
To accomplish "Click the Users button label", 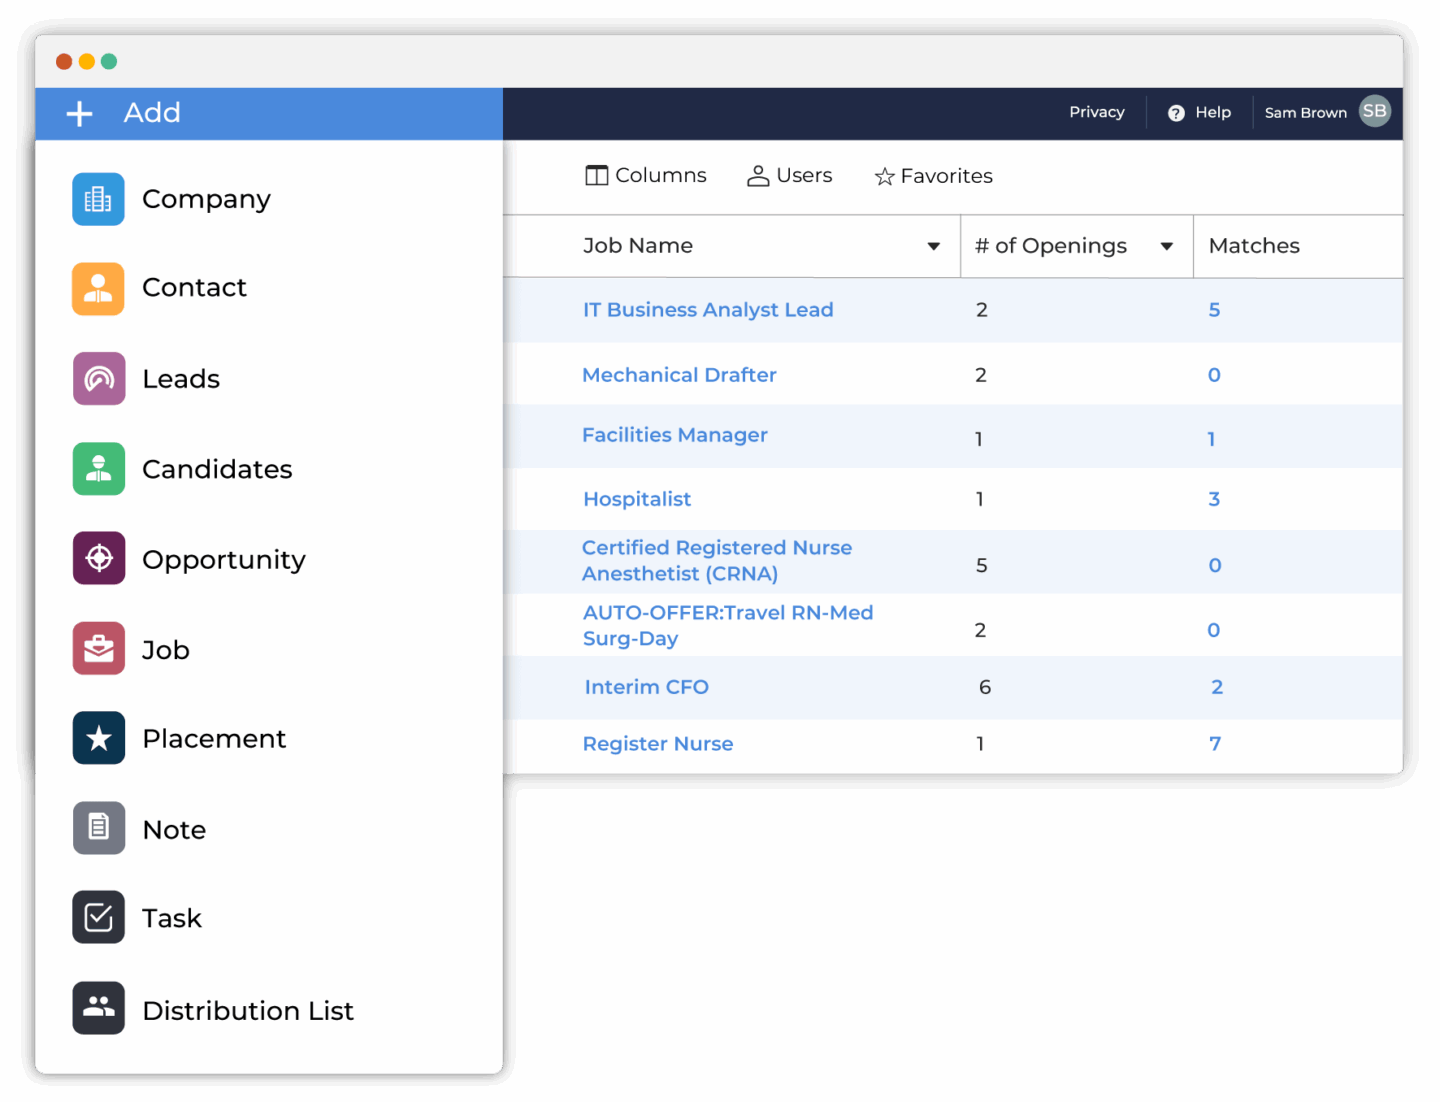I will 804,175.
